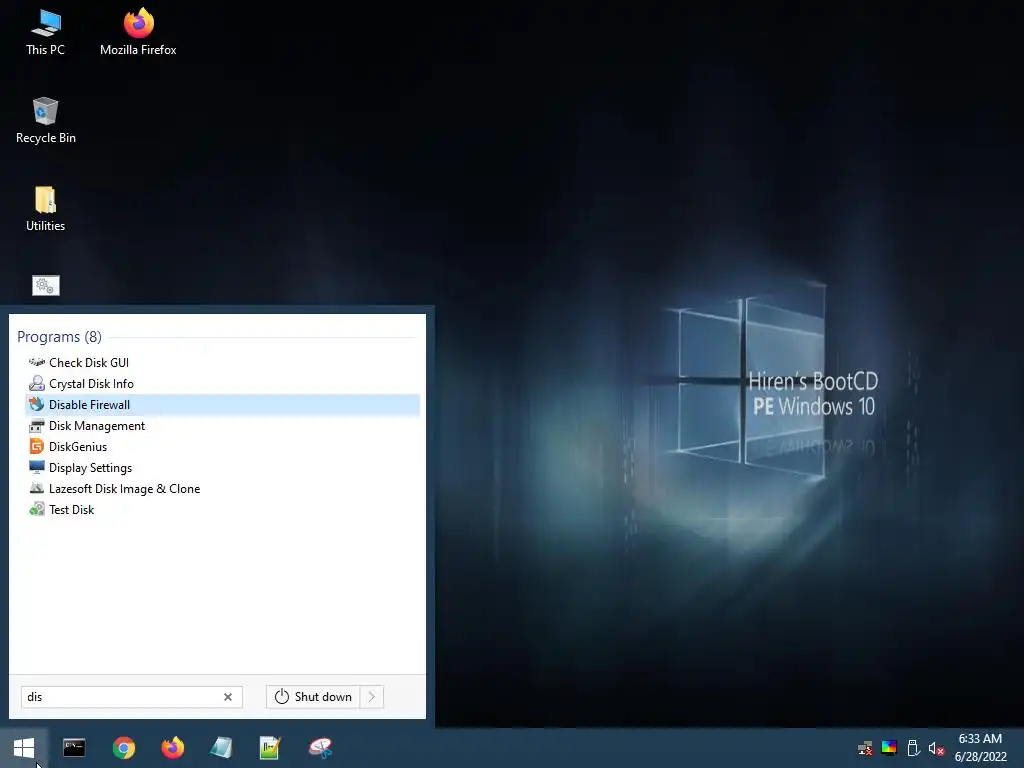The height and width of the screenshot is (768, 1024).
Task: Expand the Shut down options arrow
Action: pyautogui.click(x=372, y=697)
